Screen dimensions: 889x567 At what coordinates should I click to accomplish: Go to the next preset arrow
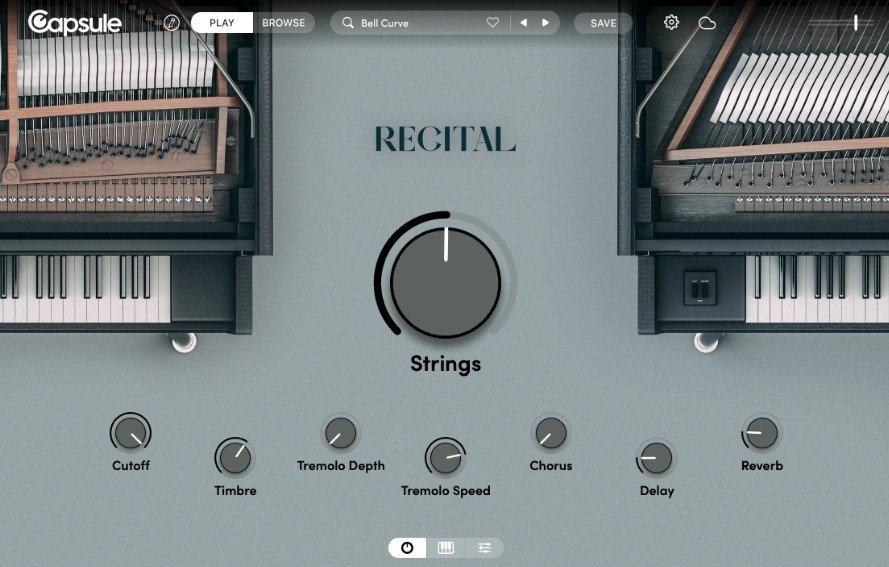[545, 23]
